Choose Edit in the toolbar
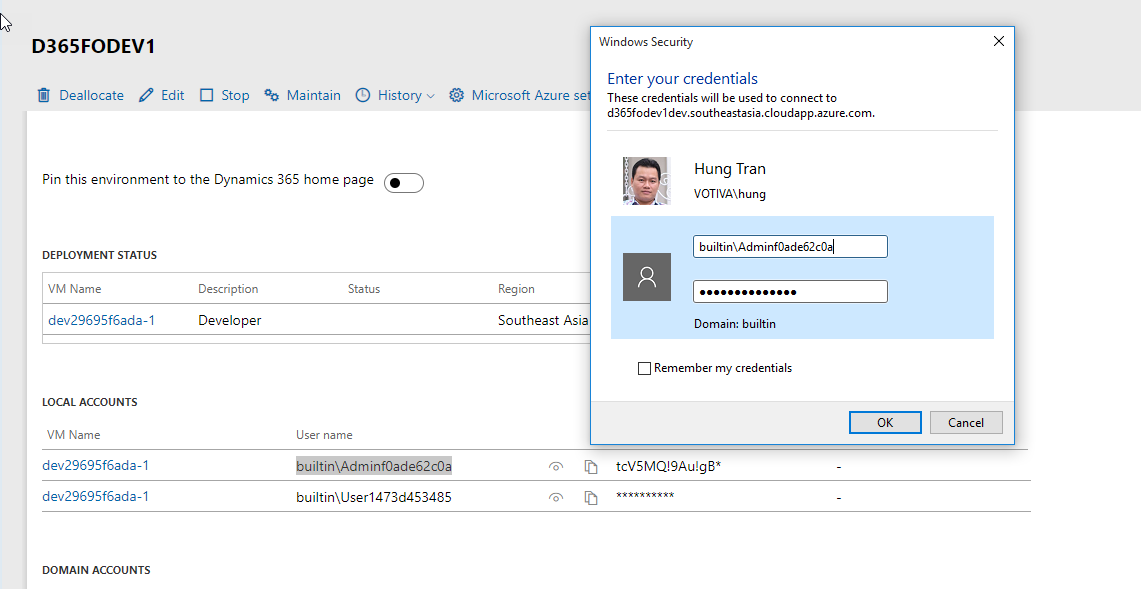The image size is (1141, 589). click(x=172, y=95)
